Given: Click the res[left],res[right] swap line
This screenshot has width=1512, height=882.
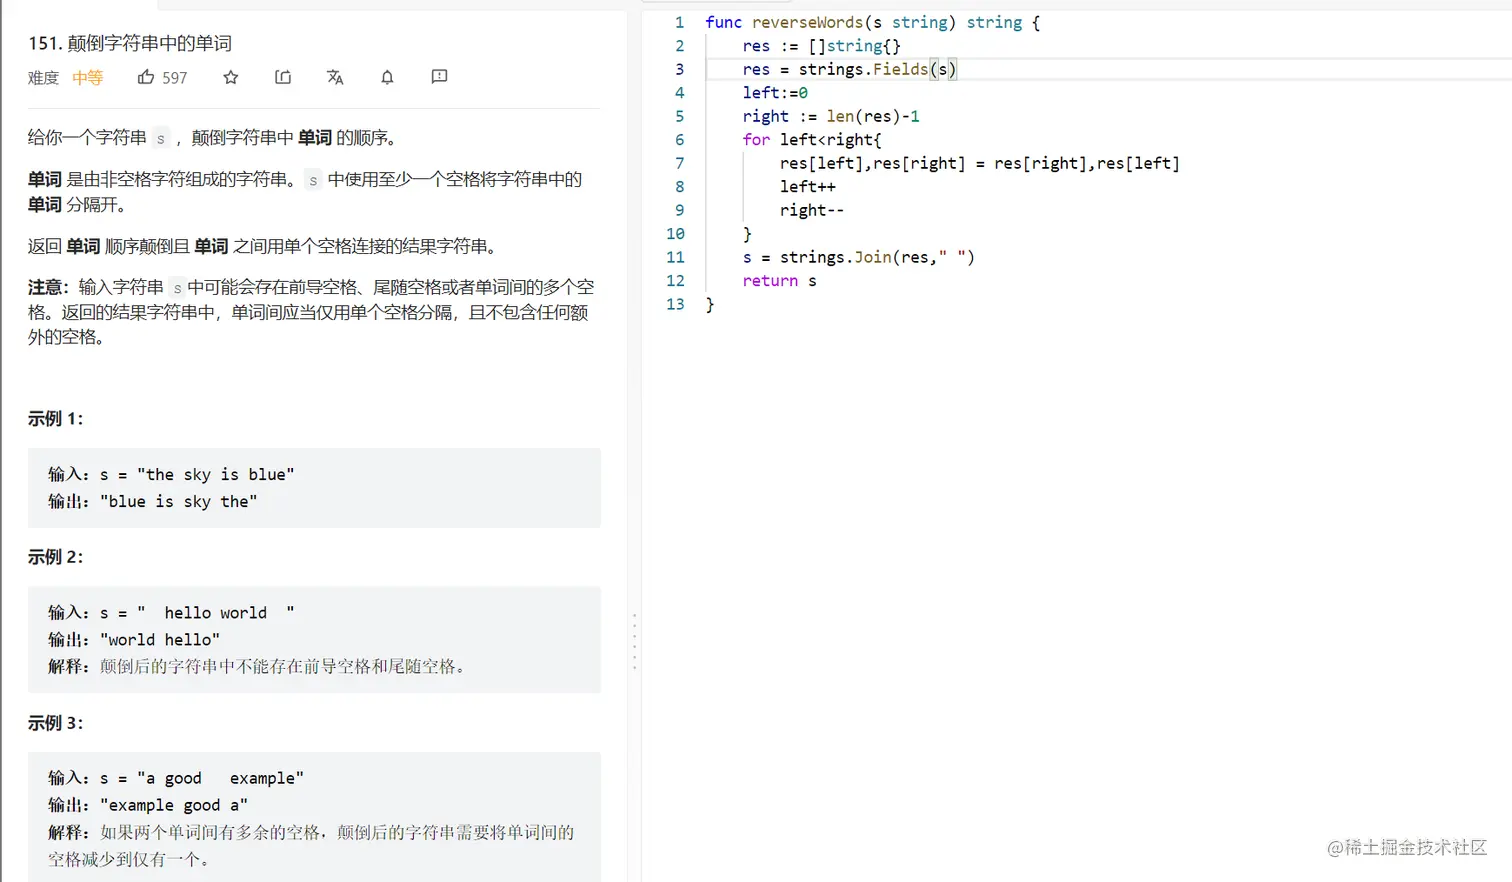Looking at the screenshot, I should click(x=980, y=163).
